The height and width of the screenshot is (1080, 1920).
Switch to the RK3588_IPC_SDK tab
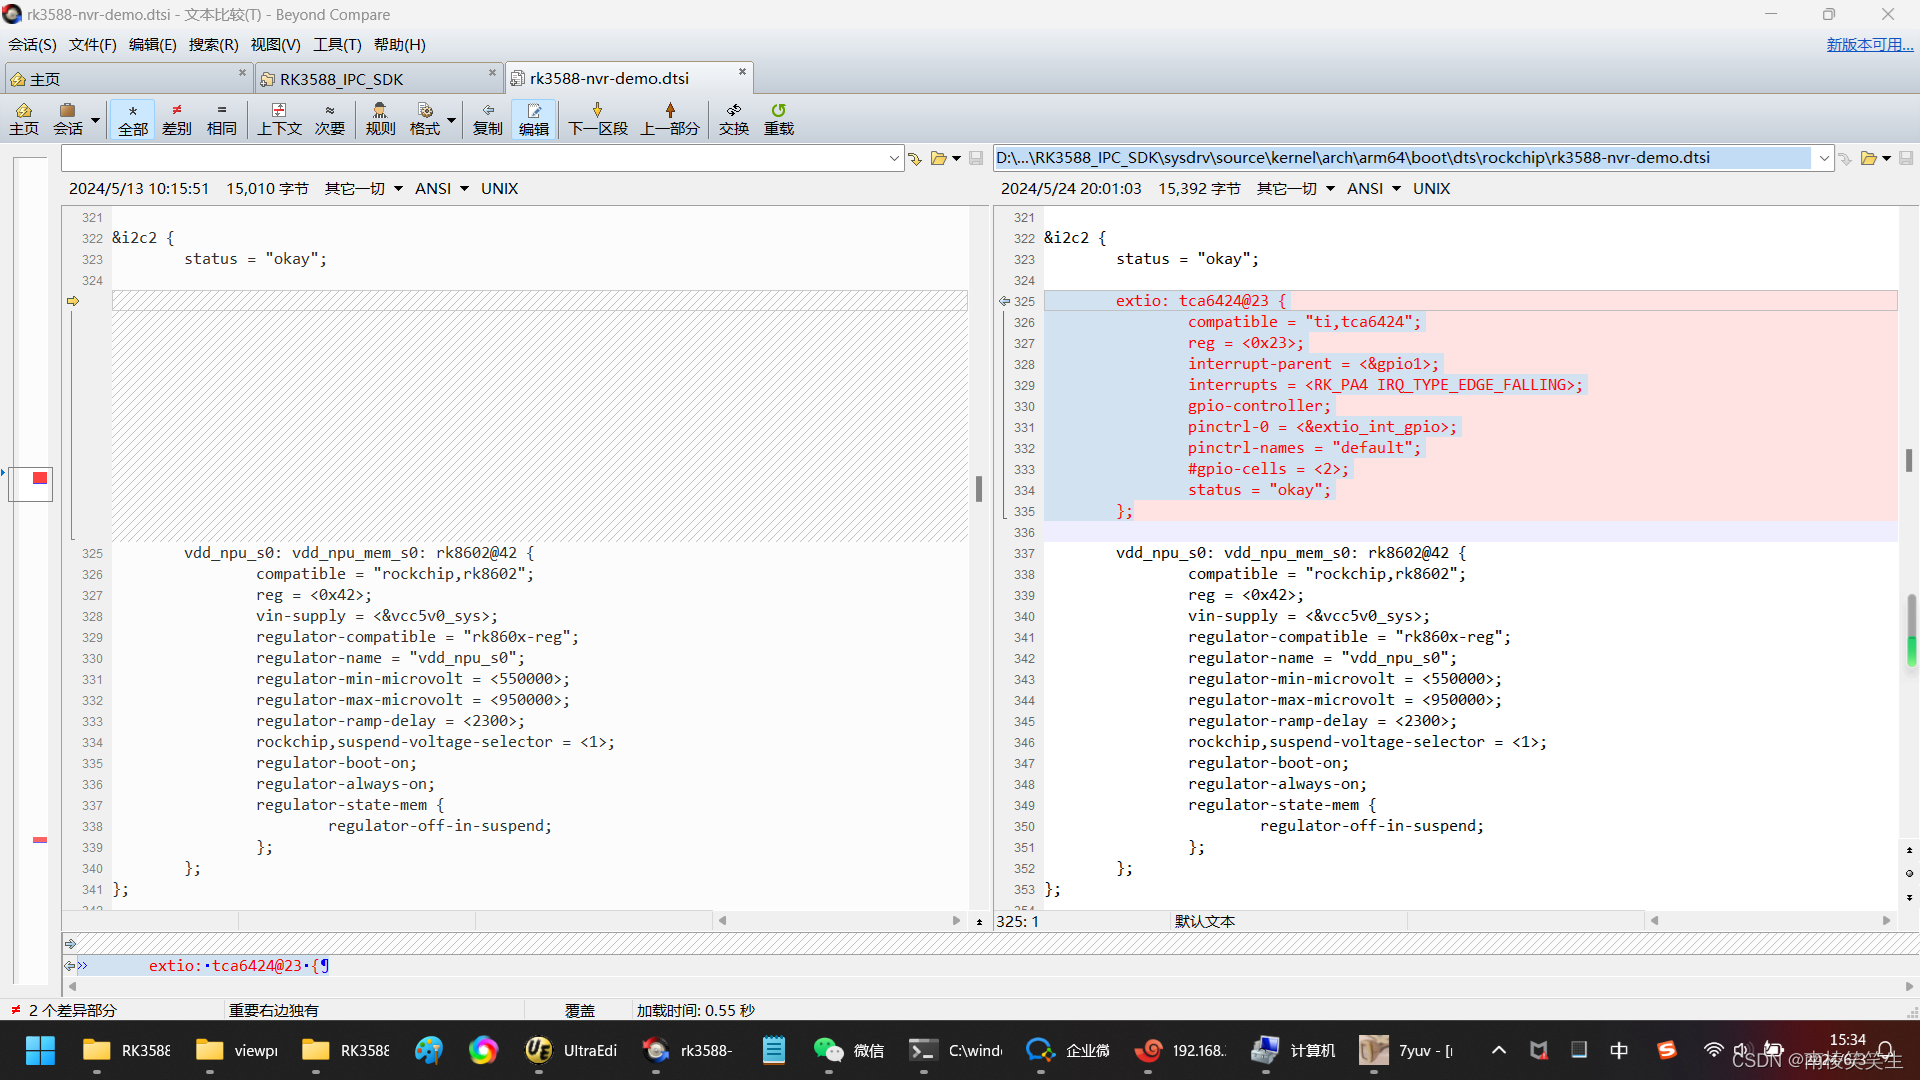point(341,78)
